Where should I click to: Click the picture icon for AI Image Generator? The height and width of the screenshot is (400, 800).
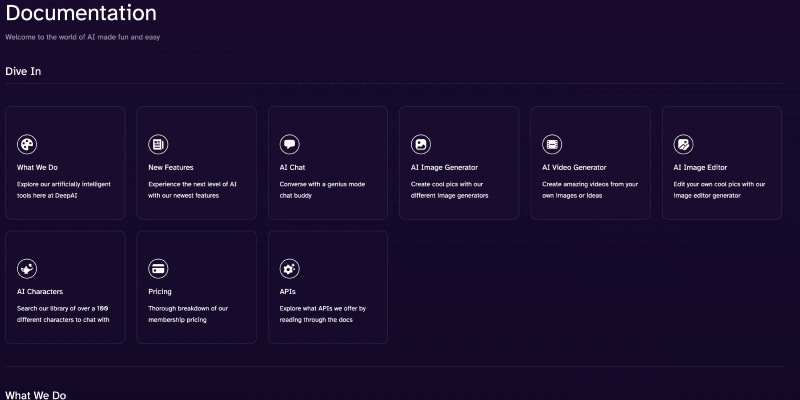tap(421, 144)
